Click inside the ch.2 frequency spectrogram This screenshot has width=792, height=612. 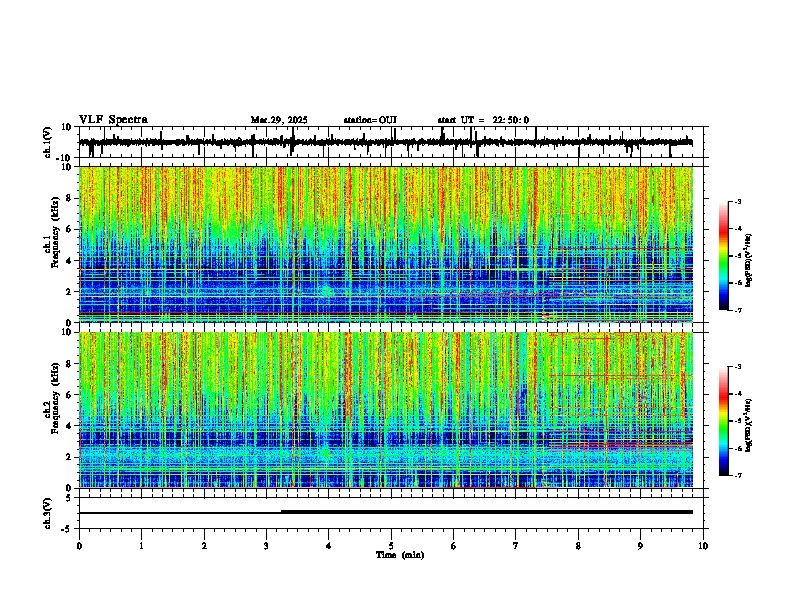pyautogui.click(x=386, y=410)
